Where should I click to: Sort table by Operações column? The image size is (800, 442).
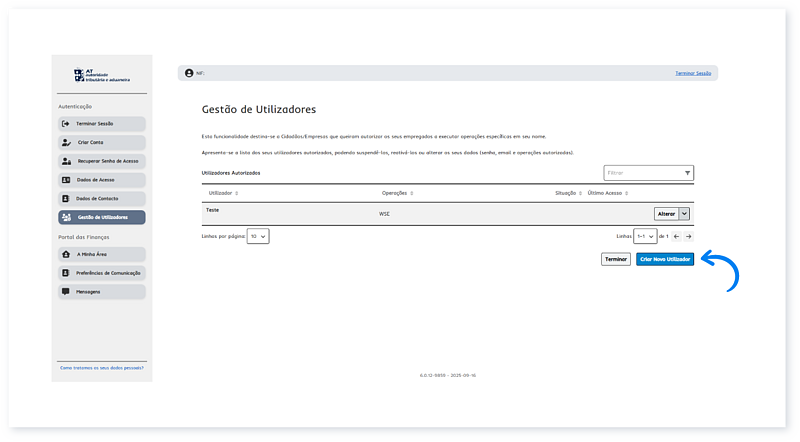pos(412,192)
